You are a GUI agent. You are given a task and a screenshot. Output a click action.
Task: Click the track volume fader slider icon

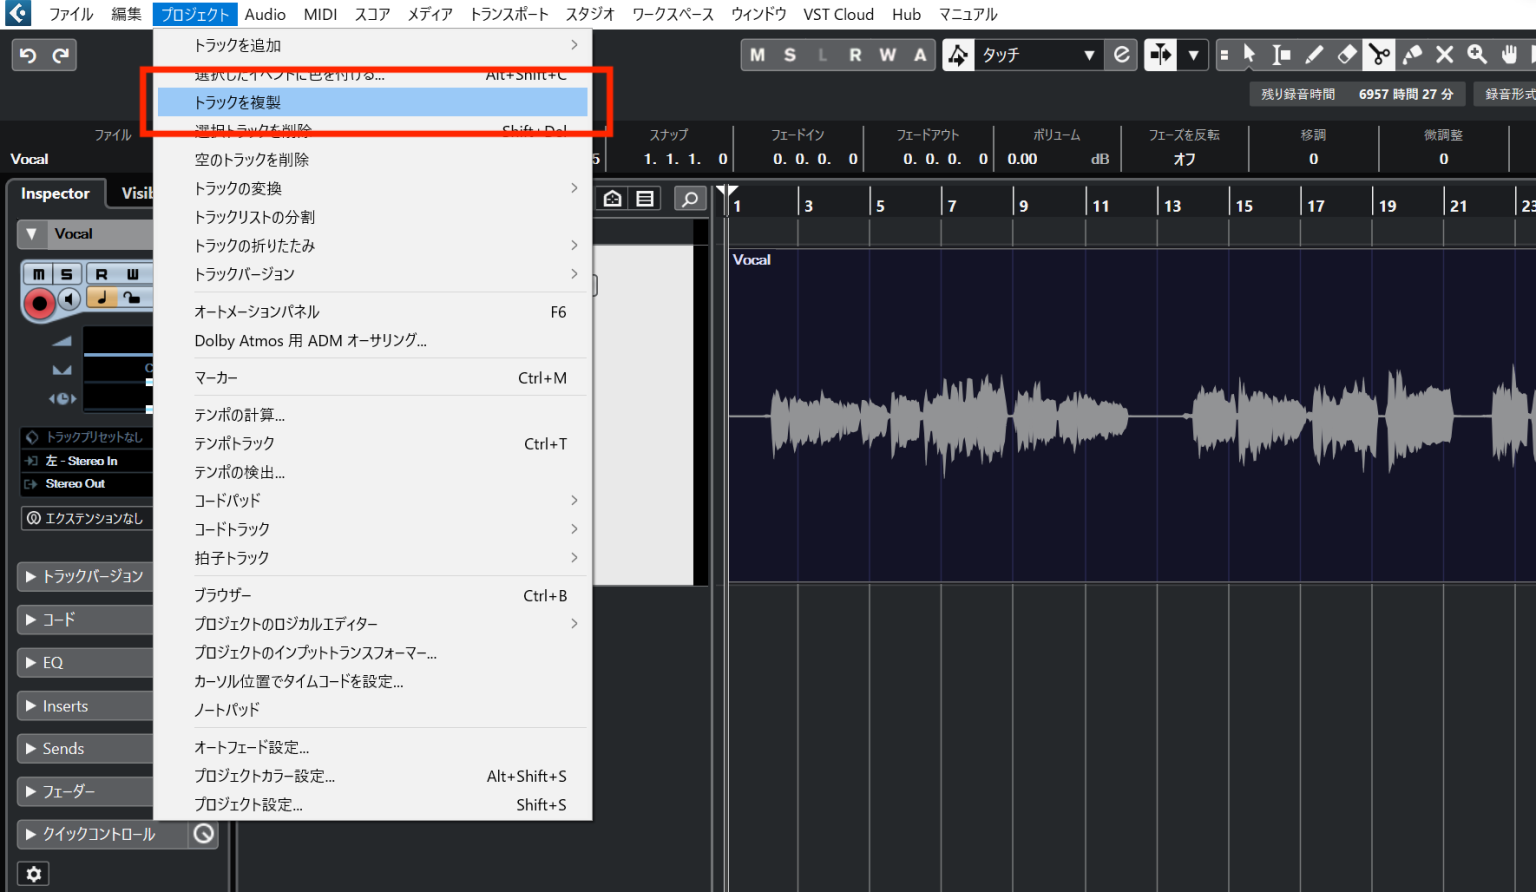click(x=62, y=341)
